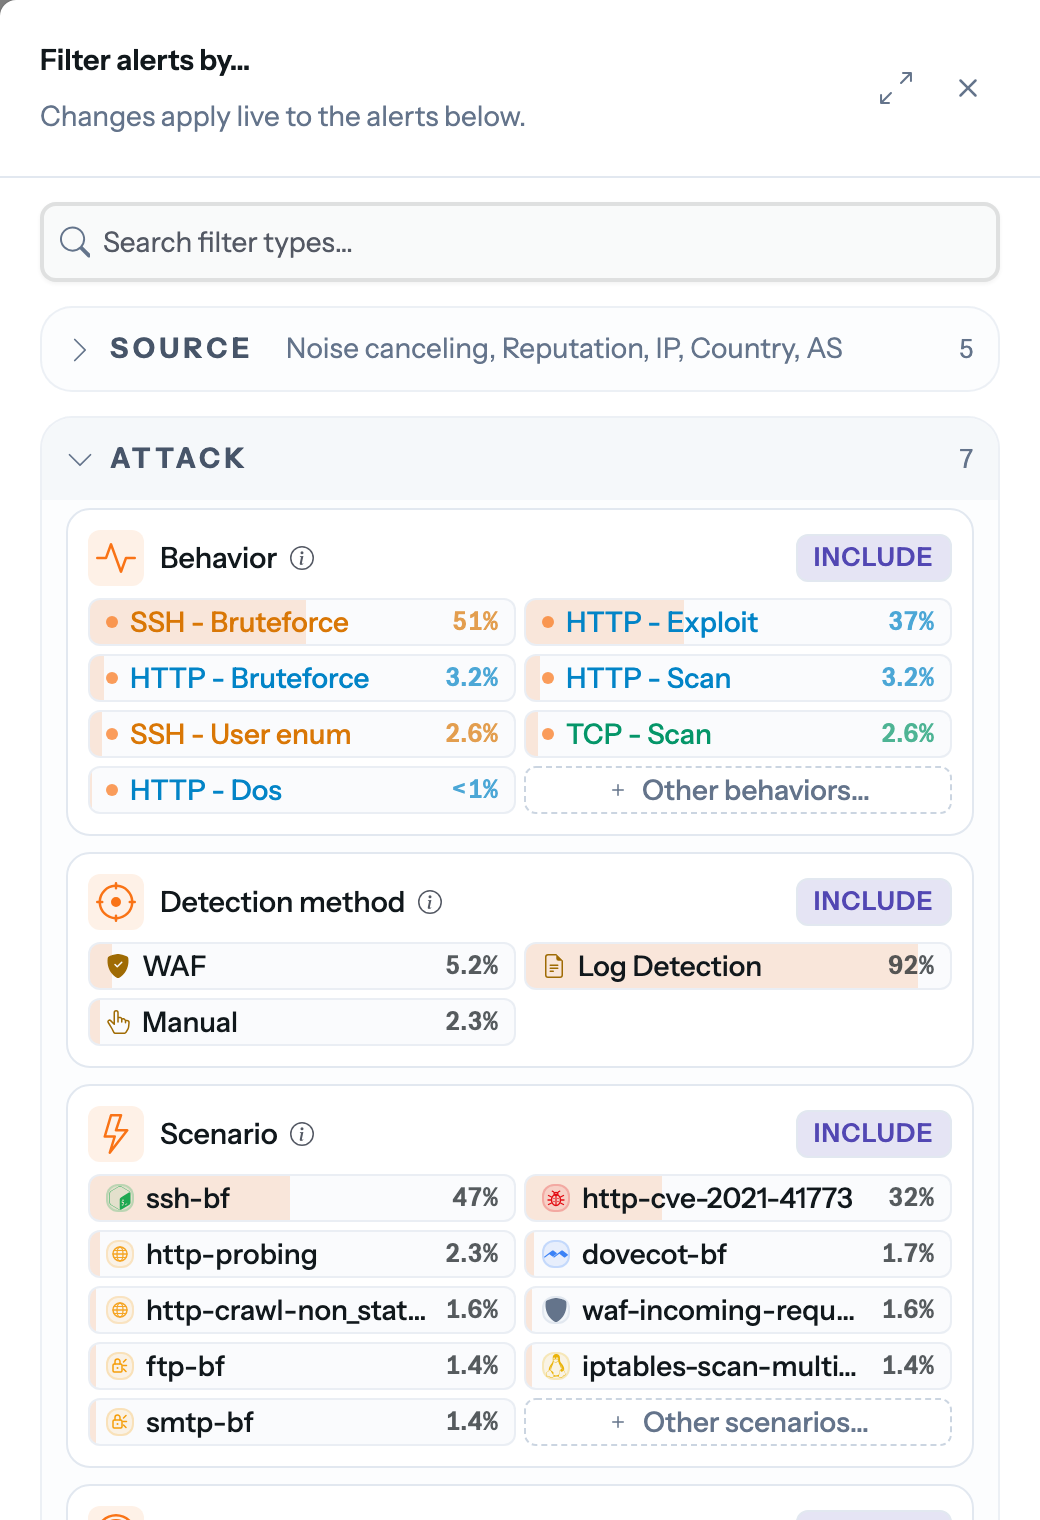The image size is (1040, 1520).
Task: Click the ssh-bf green cube icon
Action: tap(121, 1198)
